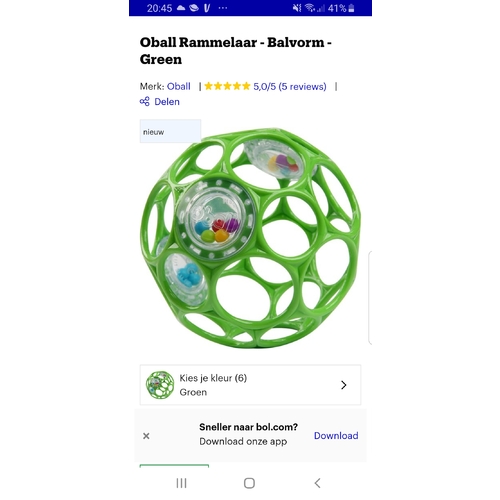
Task: Tap the three-dot notification overflow icon
Action: pos(223,8)
